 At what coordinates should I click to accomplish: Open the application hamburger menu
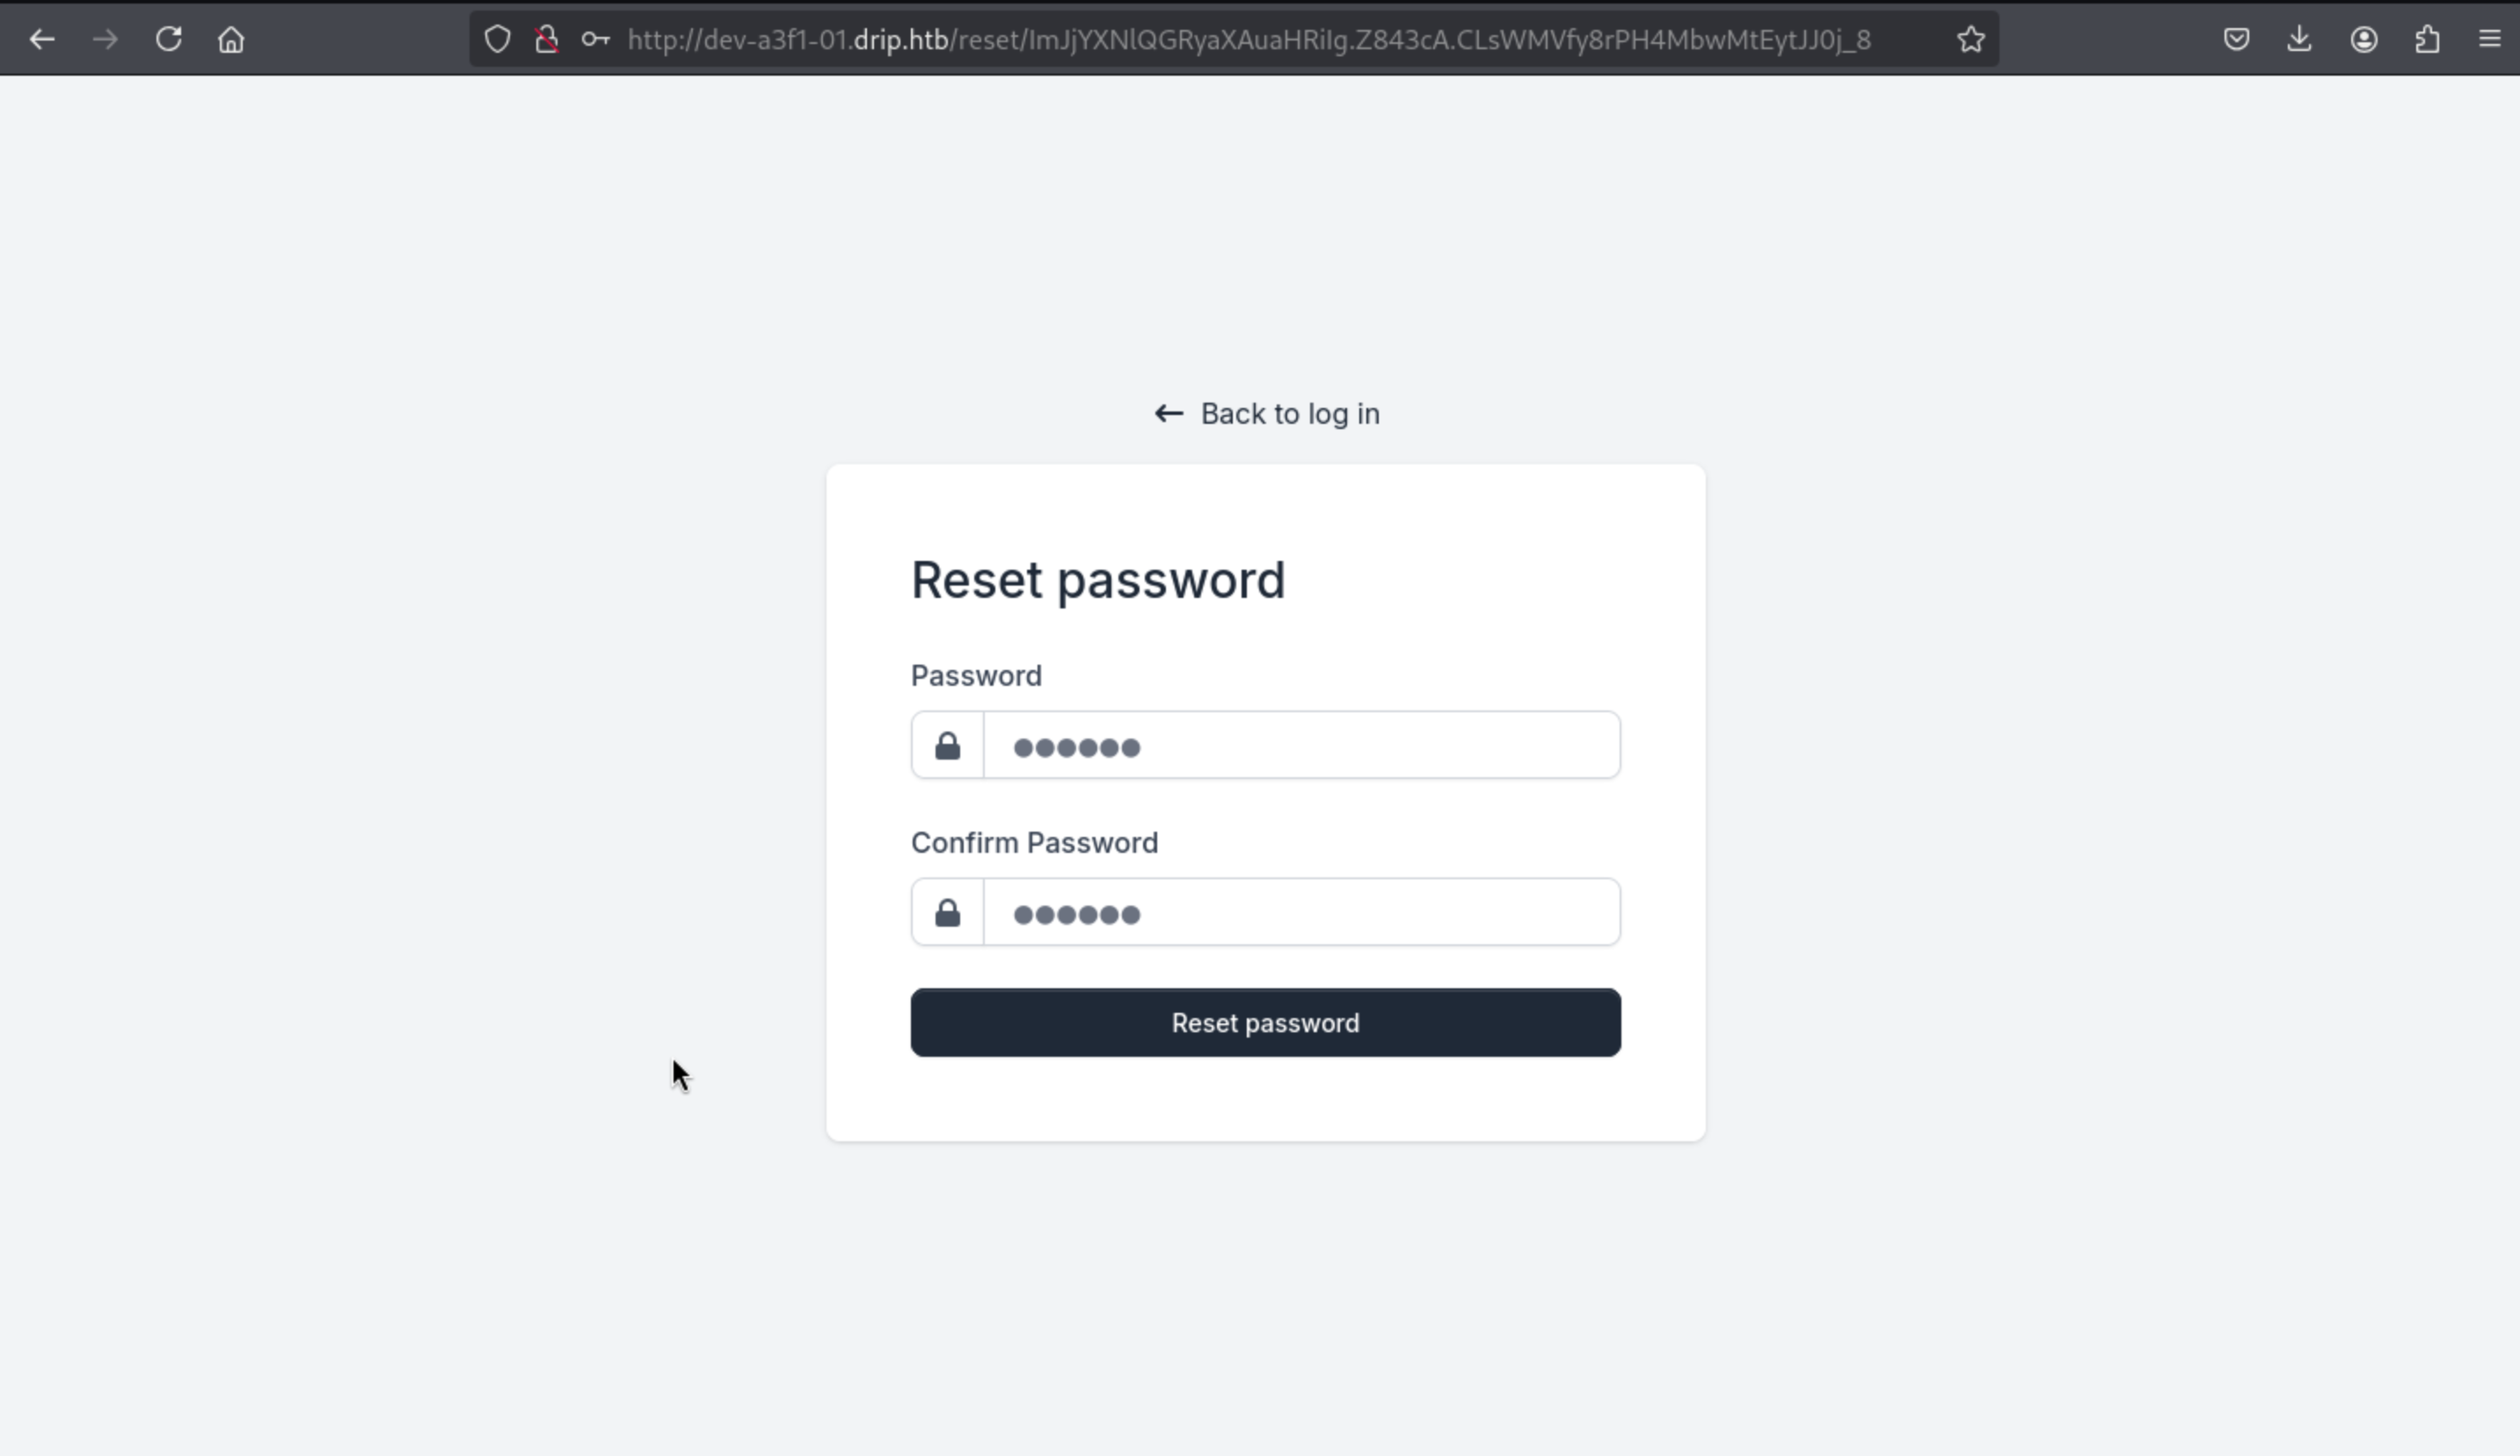click(x=2489, y=40)
